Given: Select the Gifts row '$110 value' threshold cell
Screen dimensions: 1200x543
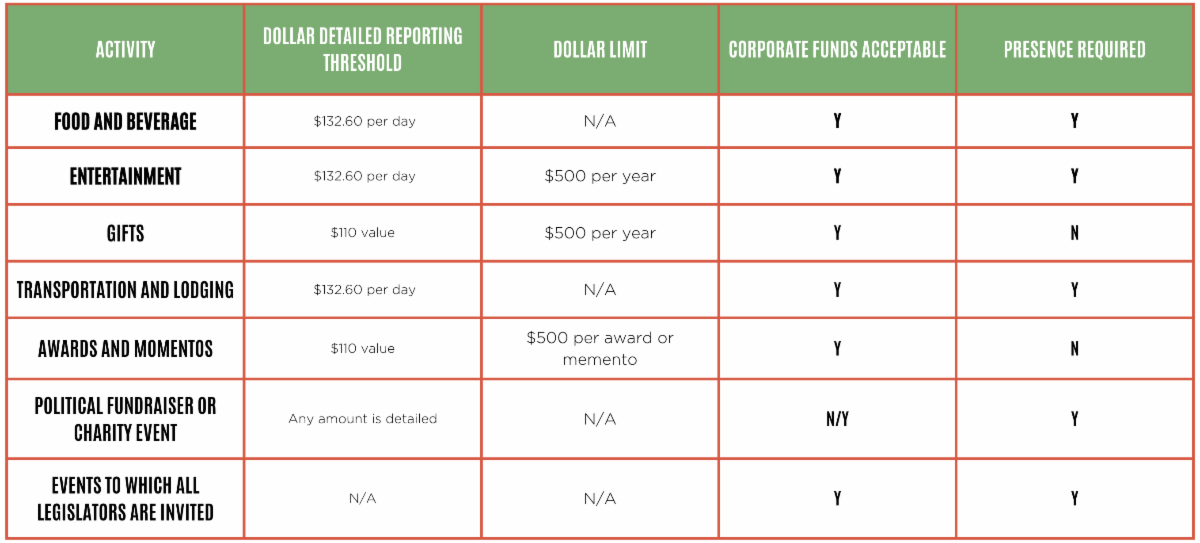Looking at the screenshot, I should pos(362,233).
